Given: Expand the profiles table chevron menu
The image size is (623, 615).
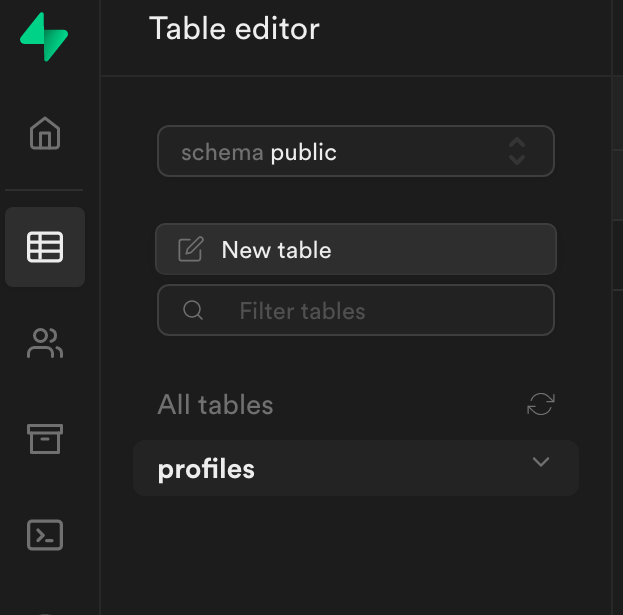Looking at the screenshot, I should pos(541,462).
